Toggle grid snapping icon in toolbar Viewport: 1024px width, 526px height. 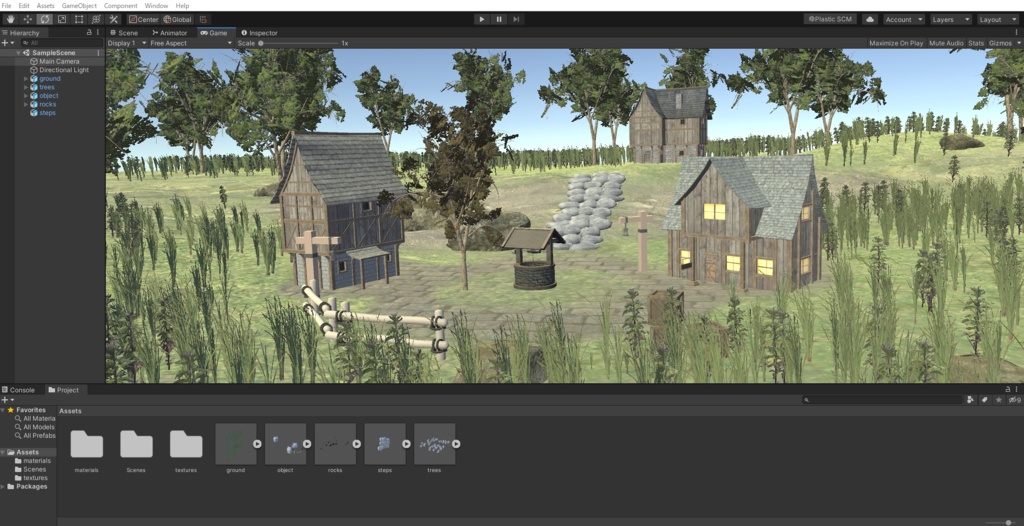tap(202, 20)
